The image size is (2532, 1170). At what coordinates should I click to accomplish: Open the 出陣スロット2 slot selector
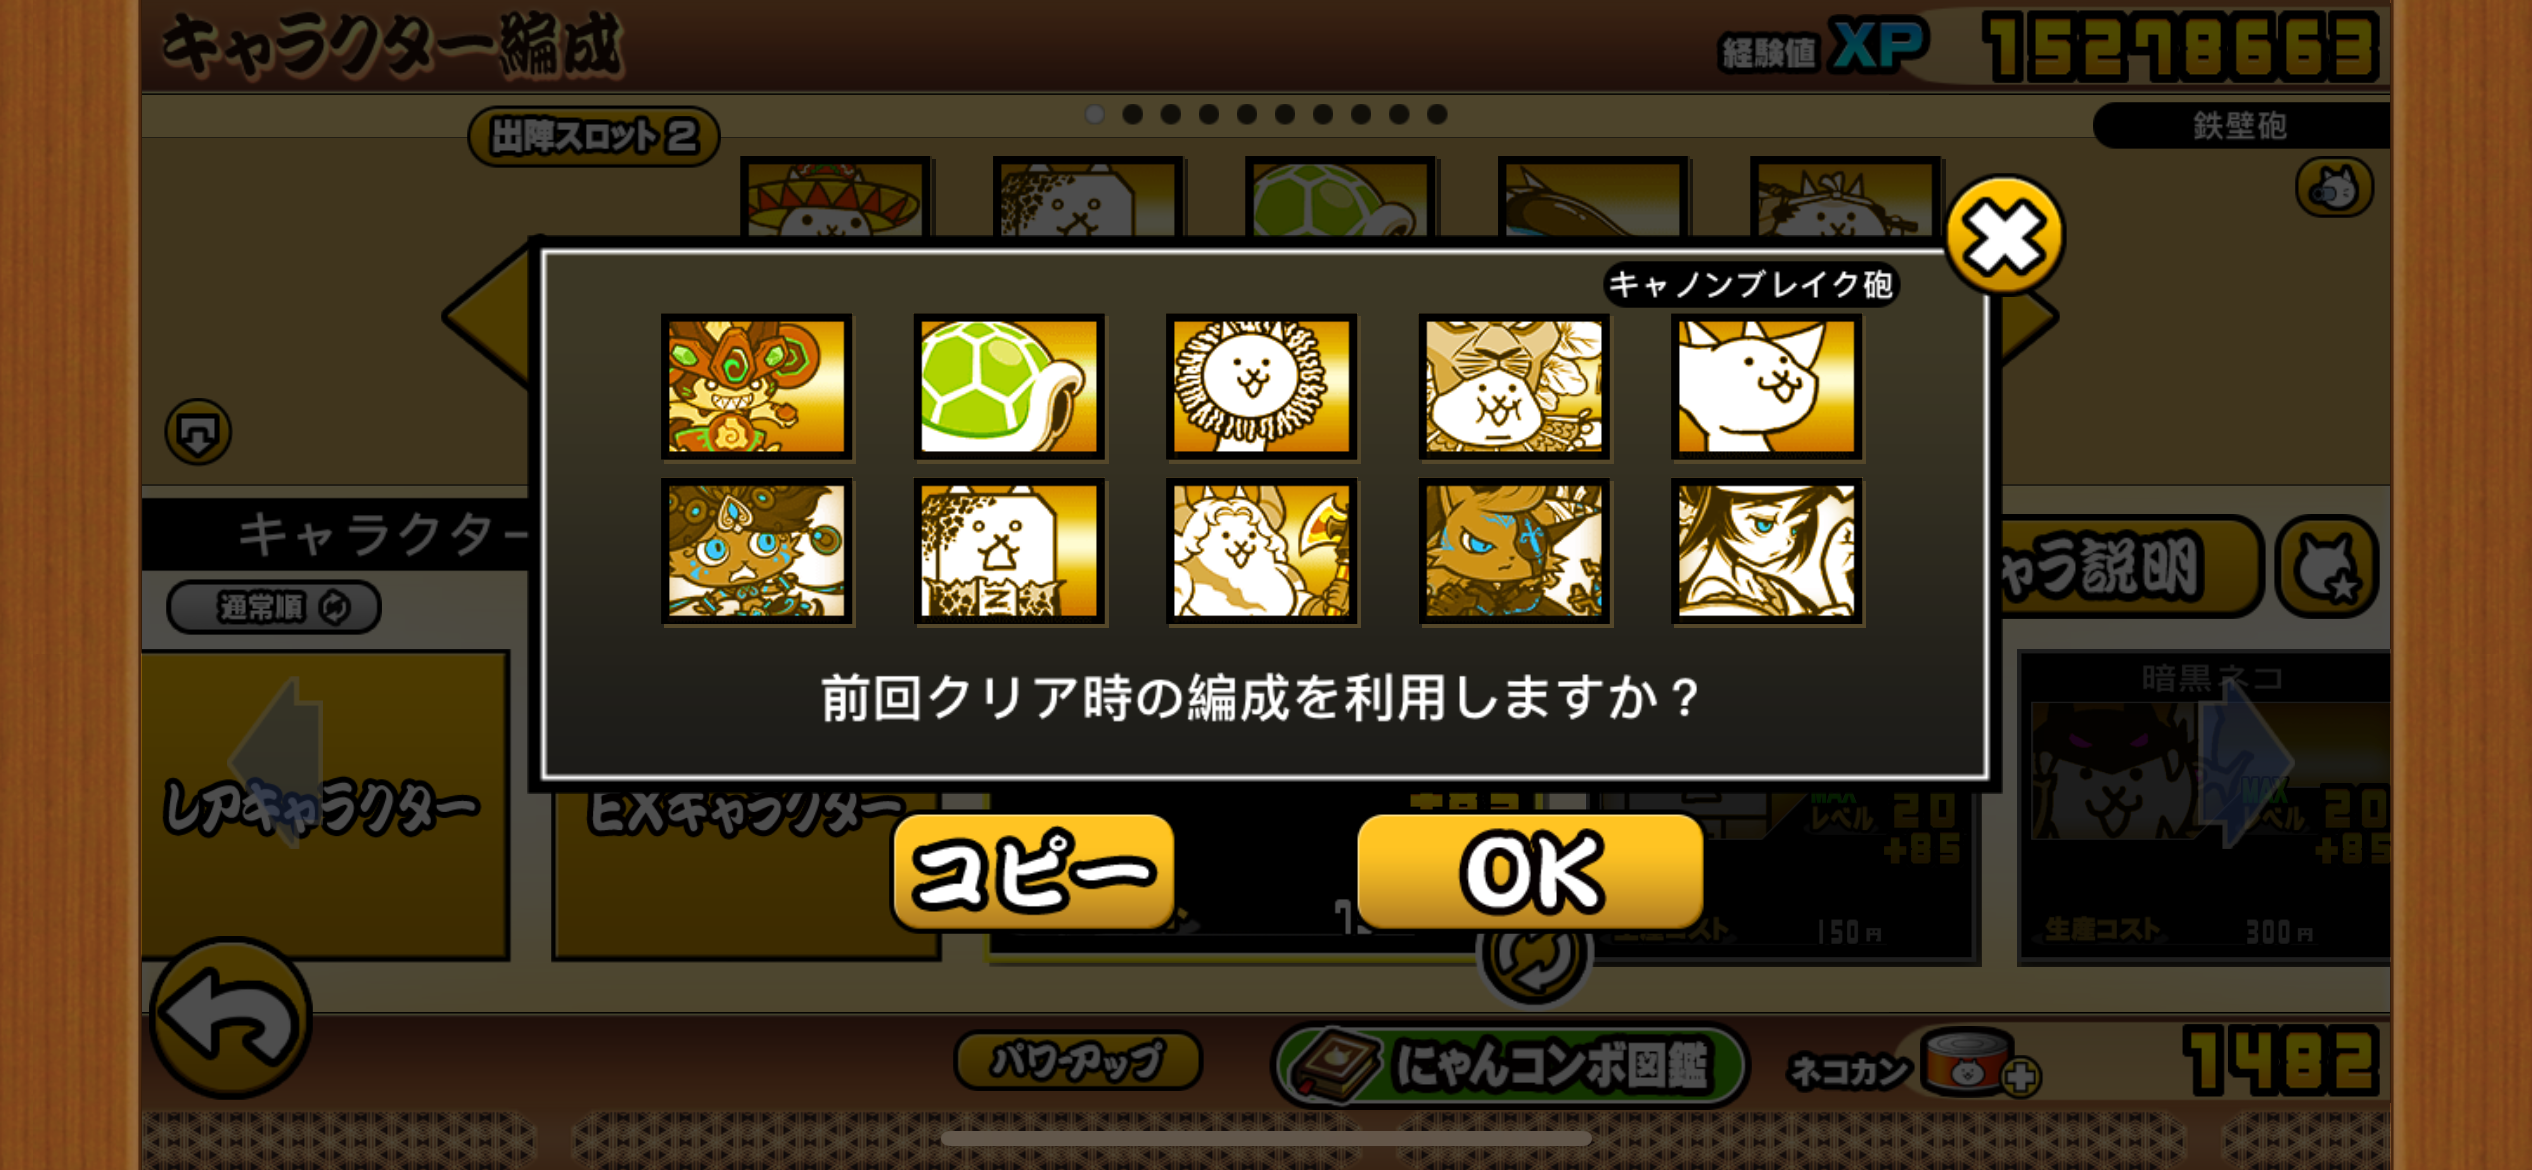594,136
